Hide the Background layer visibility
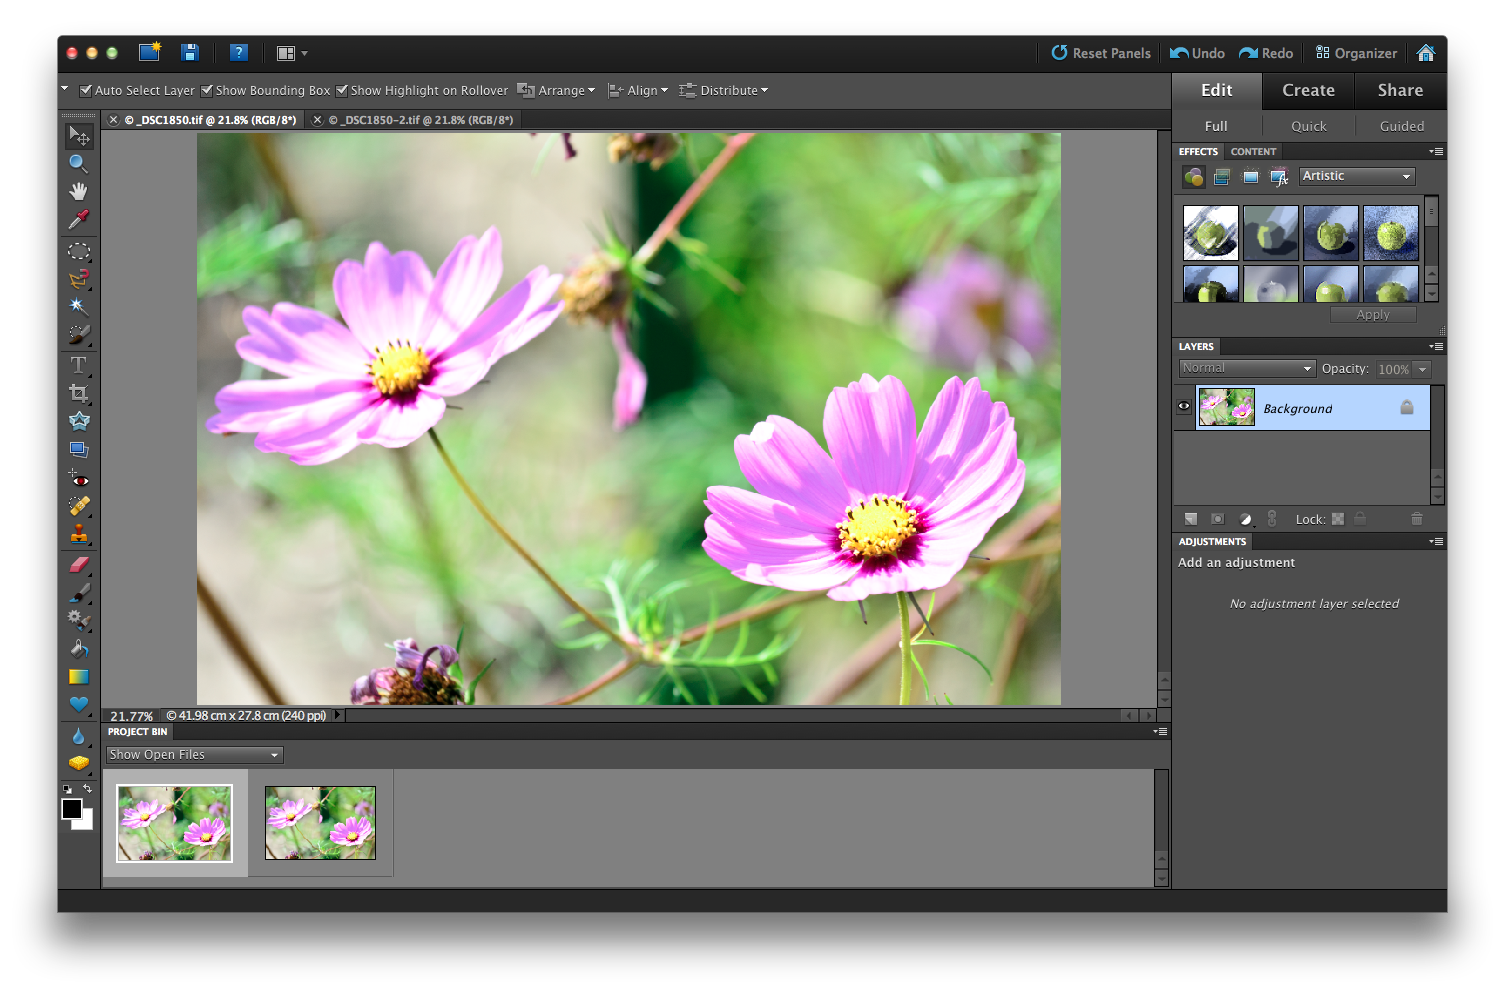Image resolution: width=1505 pixels, height=992 pixels. click(x=1184, y=407)
